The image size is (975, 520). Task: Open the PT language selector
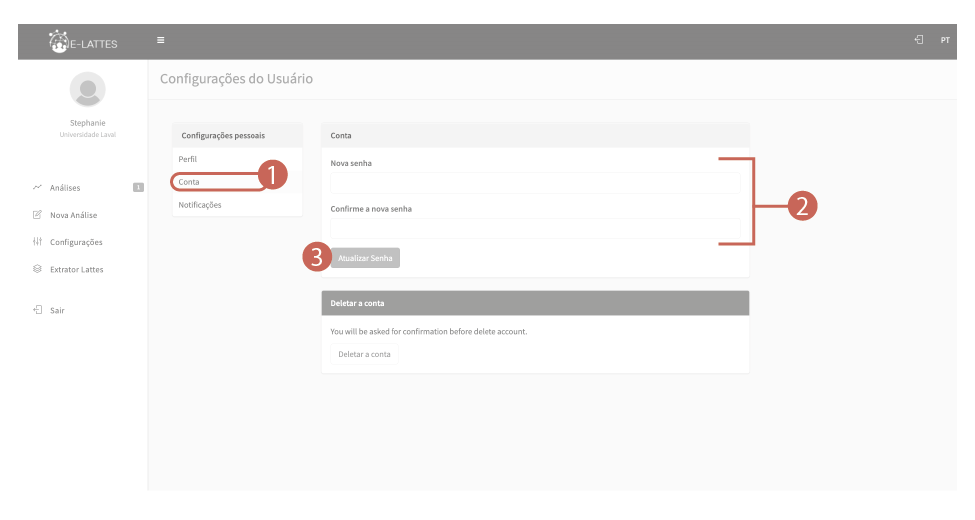point(944,41)
